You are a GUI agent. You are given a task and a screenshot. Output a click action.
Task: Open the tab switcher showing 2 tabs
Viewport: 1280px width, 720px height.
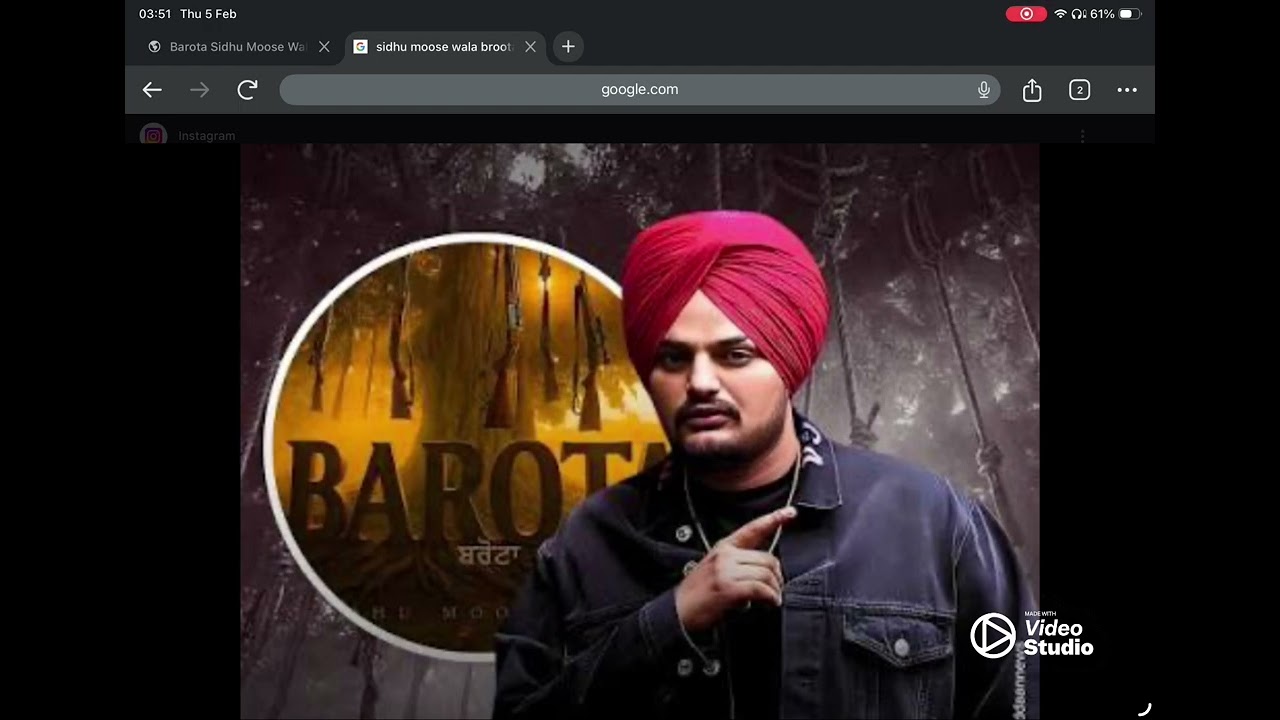pyautogui.click(x=1079, y=90)
